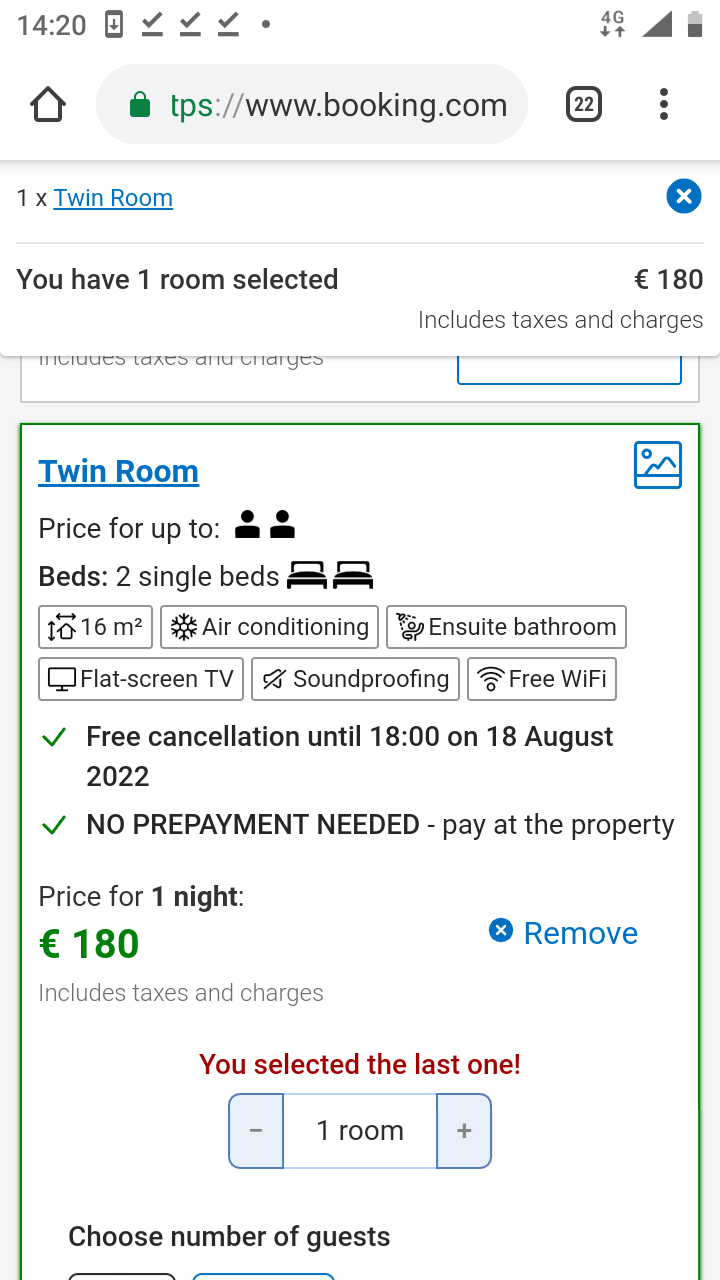
Task: Tap the browser home icon
Action: pyautogui.click(x=47, y=105)
